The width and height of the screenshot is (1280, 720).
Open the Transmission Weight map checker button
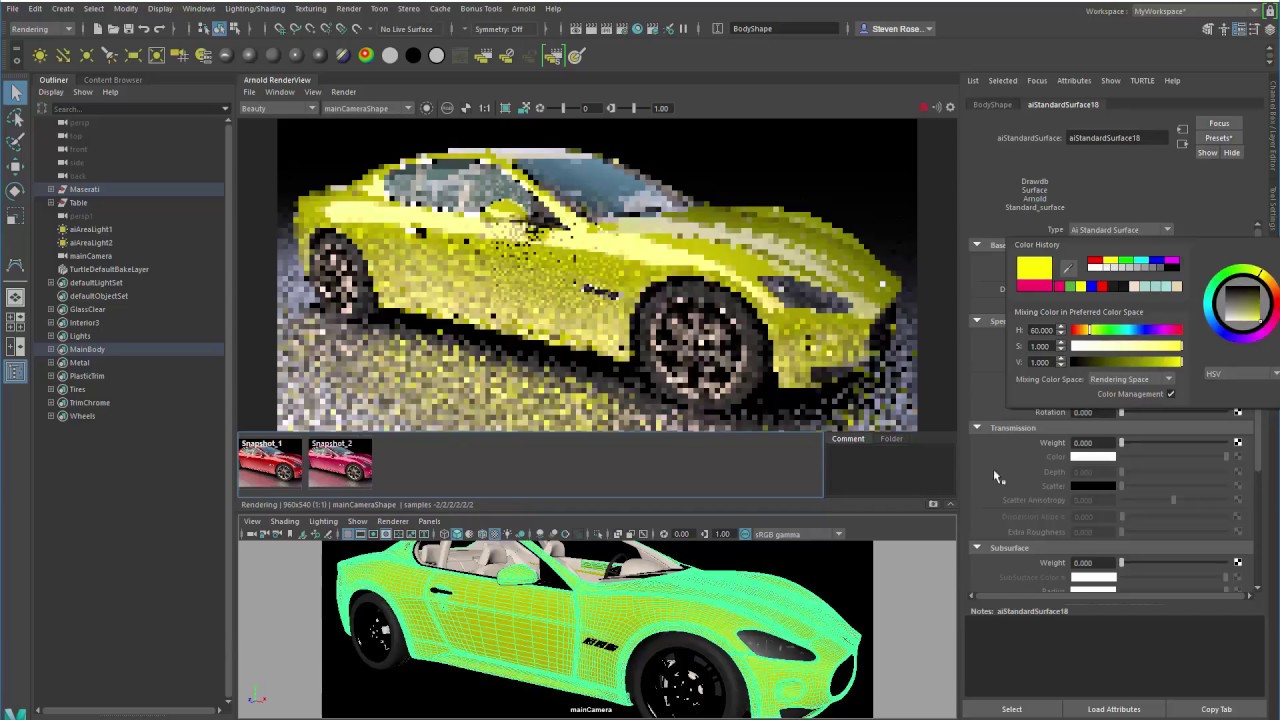(1238, 442)
